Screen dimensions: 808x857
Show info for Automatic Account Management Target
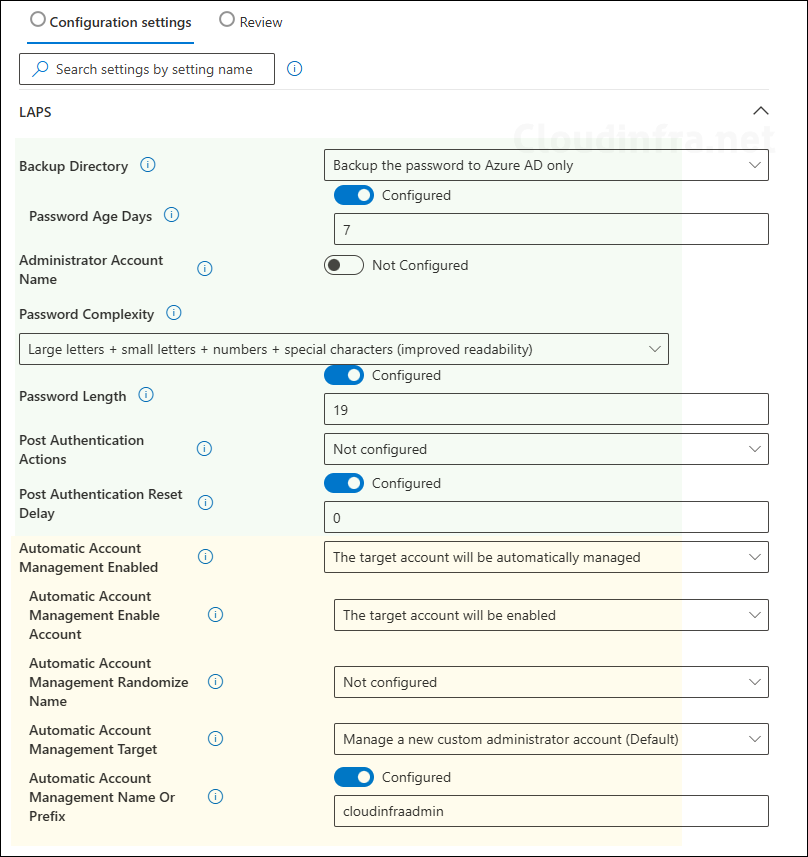216,738
